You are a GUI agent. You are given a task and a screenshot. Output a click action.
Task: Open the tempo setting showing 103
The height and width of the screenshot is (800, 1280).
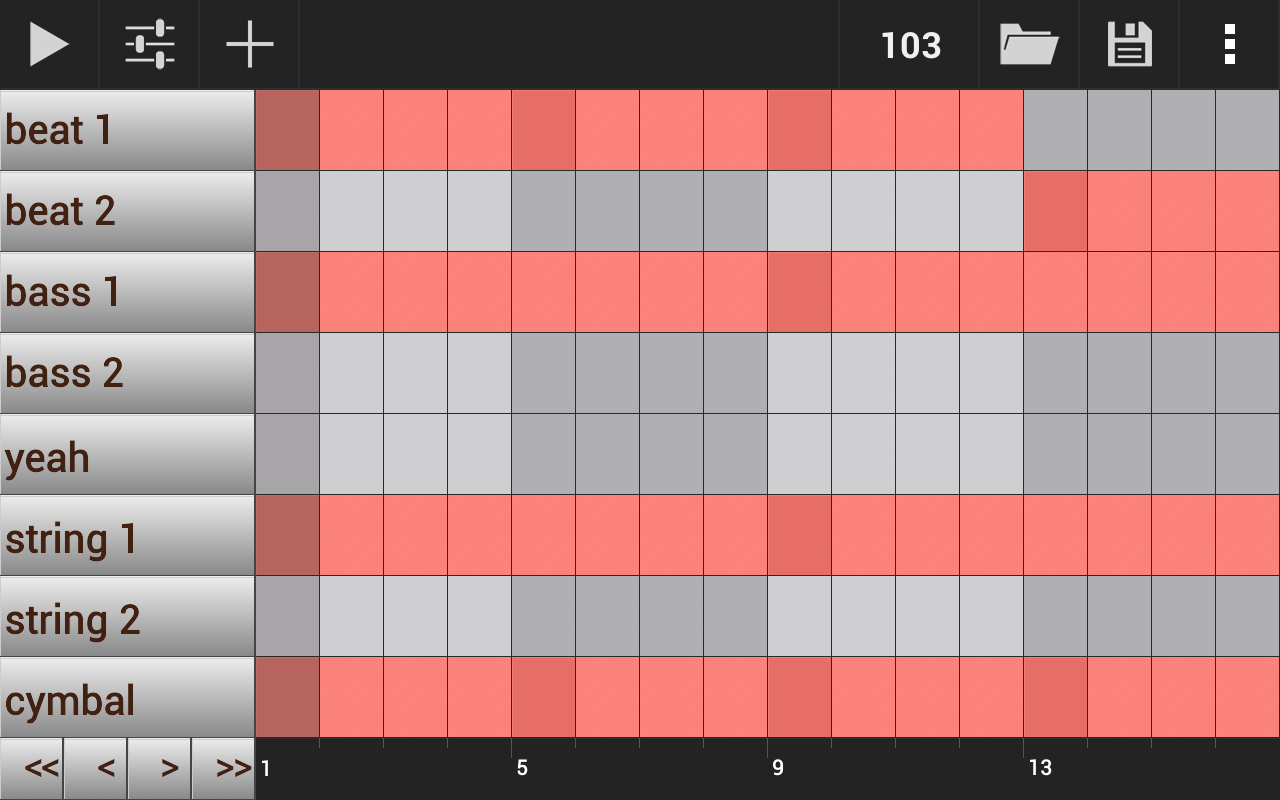(x=909, y=44)
